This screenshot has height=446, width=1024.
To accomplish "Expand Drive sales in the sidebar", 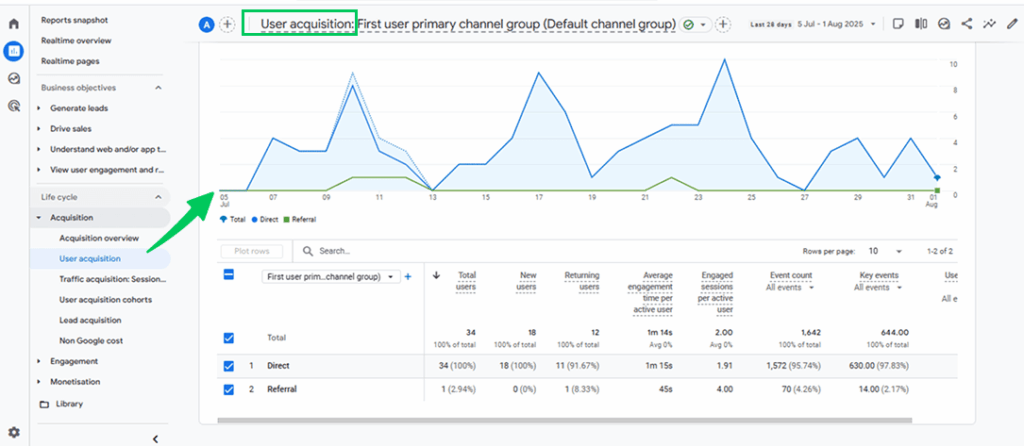I will coord(39,129).
